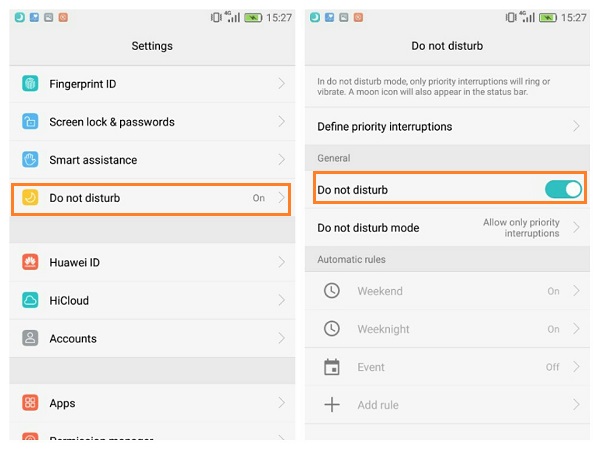Tap the Add rule label
600x450 pixels.
coord(378,405)
